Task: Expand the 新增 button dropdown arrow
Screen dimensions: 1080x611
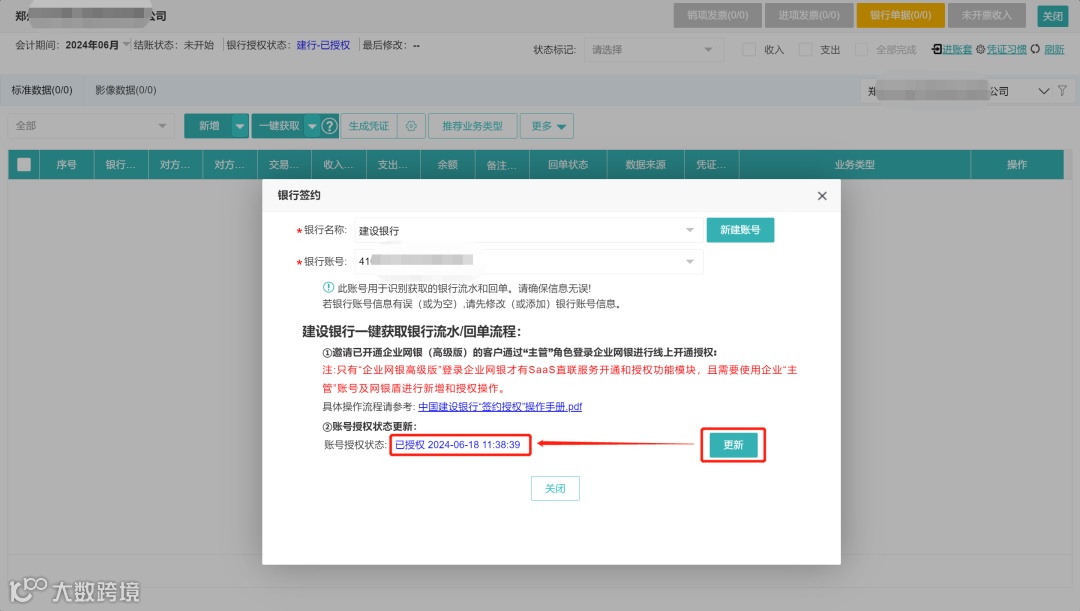Action: click(x=240, y=126)
